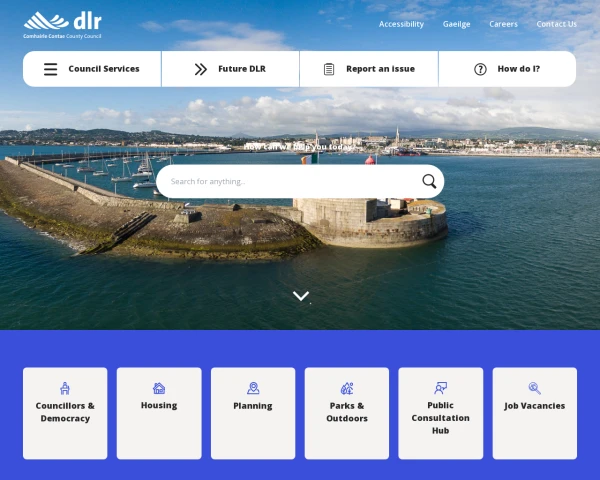Click the question mark help icon

tap(480, 69)
